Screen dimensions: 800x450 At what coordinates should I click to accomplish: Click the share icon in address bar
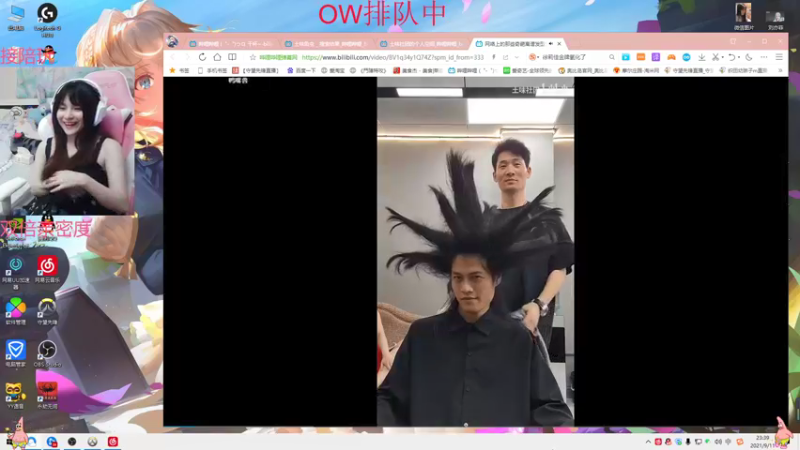[x=506, y=57]
